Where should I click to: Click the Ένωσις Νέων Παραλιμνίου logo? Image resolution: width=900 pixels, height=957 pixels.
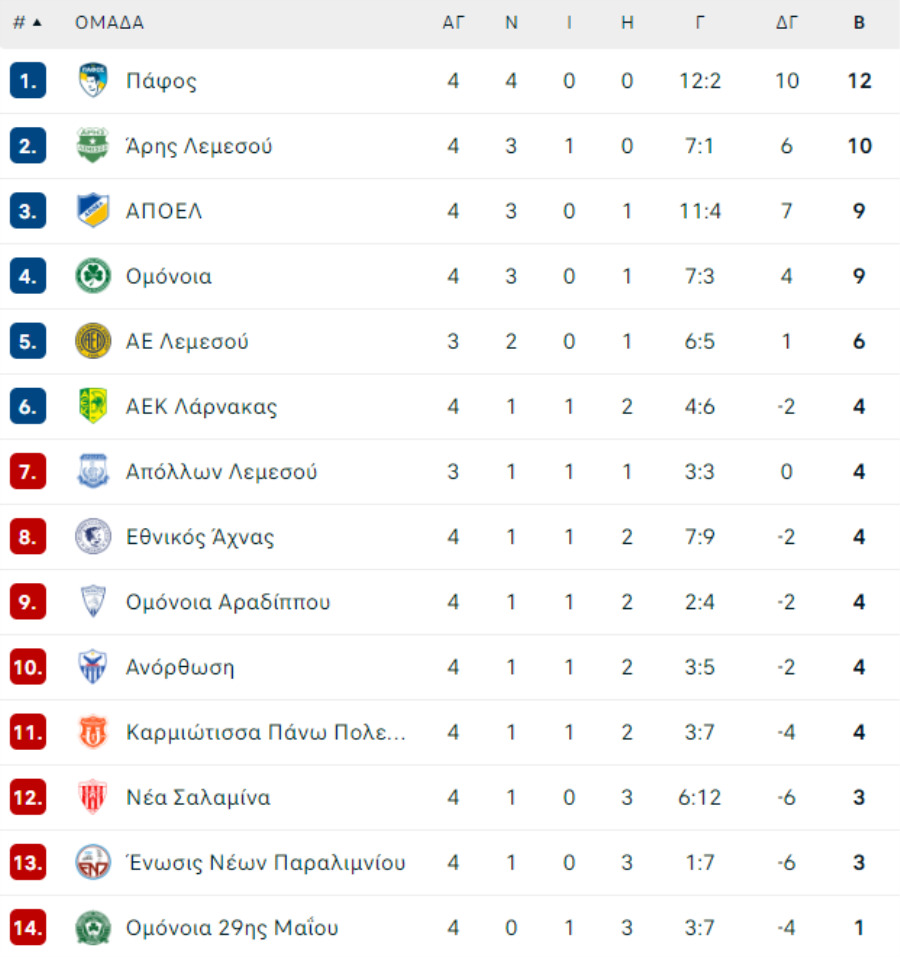(93, 862)
